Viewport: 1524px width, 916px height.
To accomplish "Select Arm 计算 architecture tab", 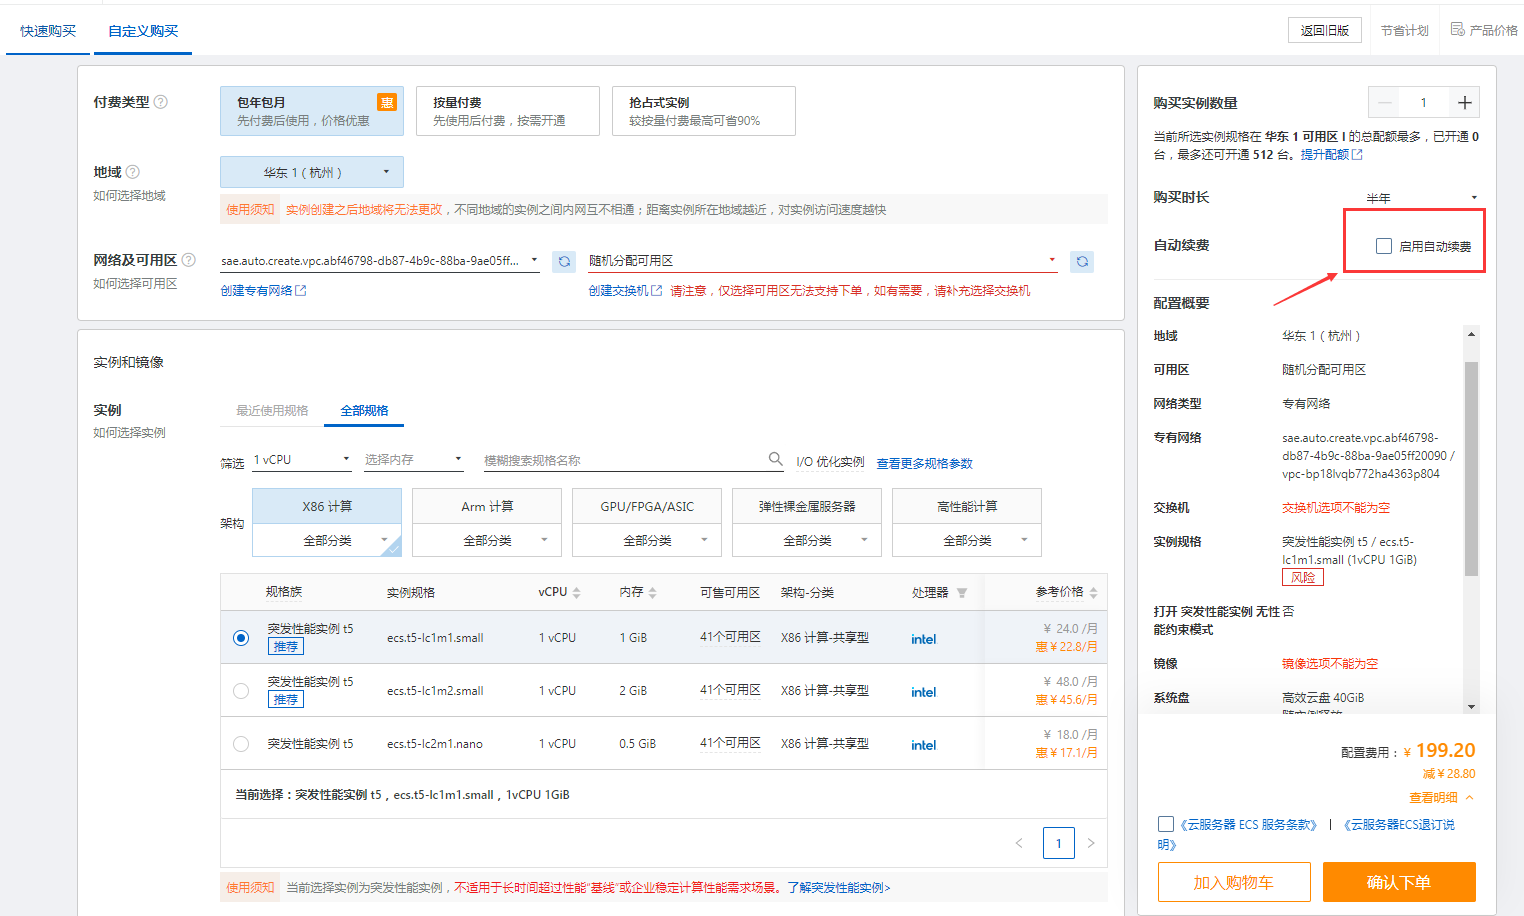I will [x=487, y=506].
